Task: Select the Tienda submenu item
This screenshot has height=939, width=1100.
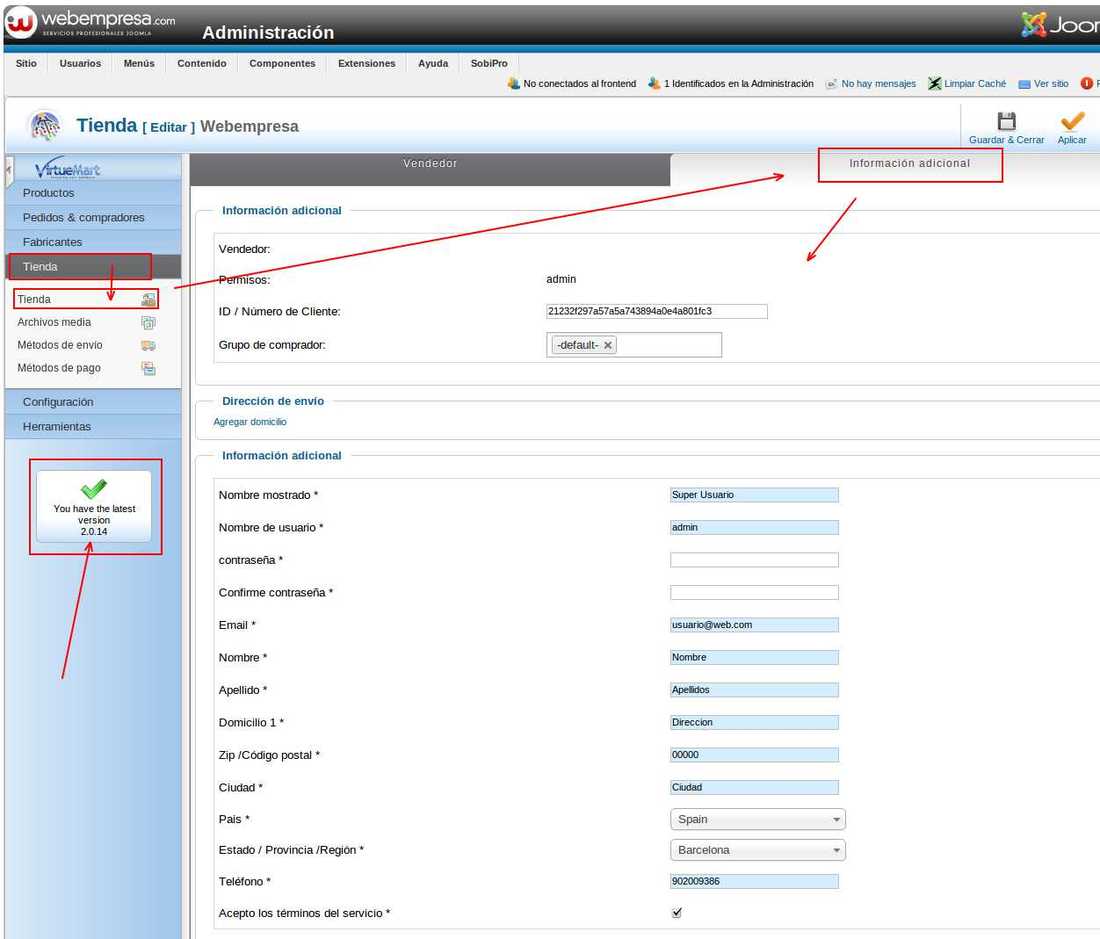Action: click(x=34, y=299)
